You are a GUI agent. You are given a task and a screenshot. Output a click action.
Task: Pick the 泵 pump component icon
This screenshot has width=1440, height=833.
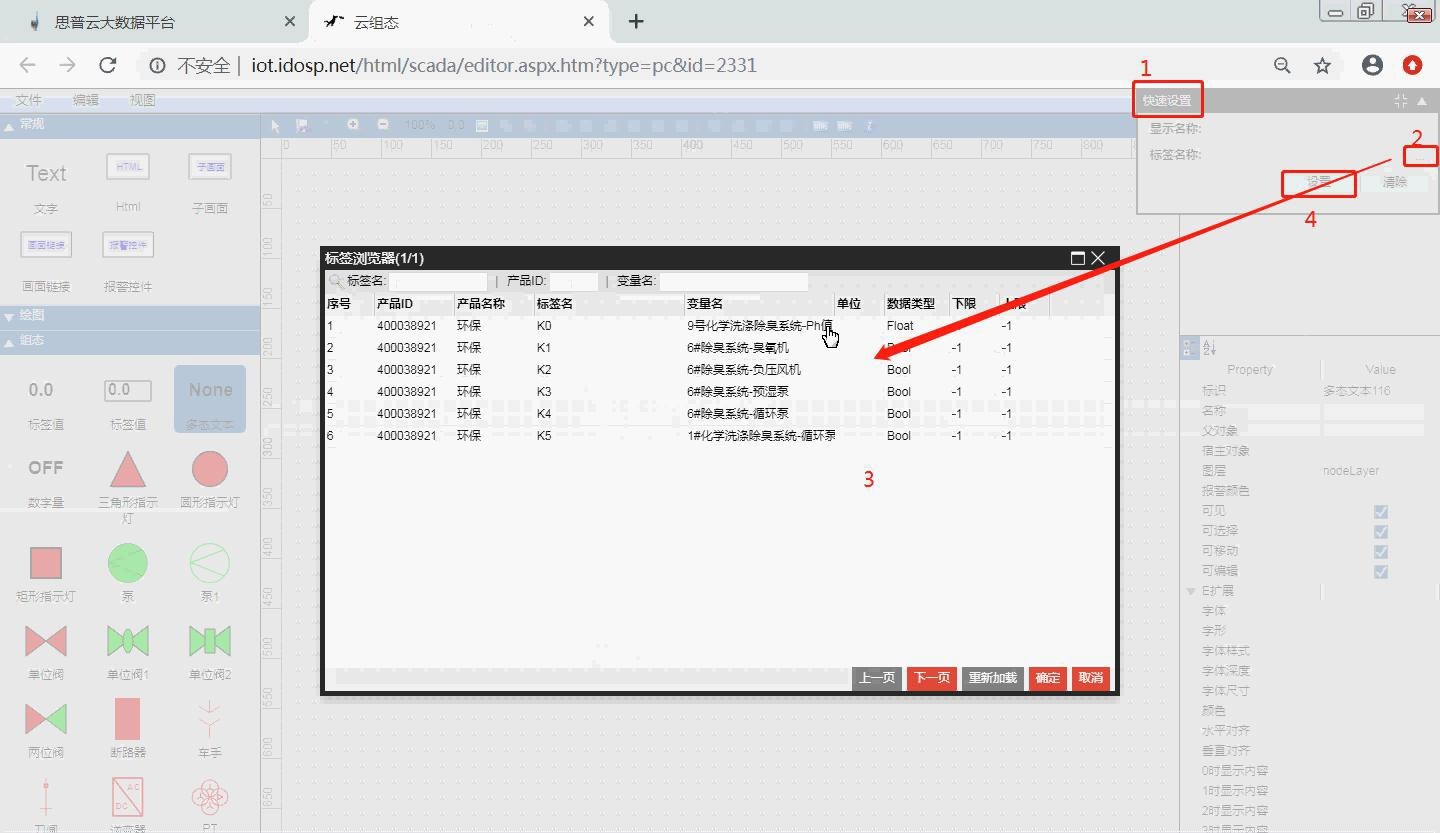(127, 563)
